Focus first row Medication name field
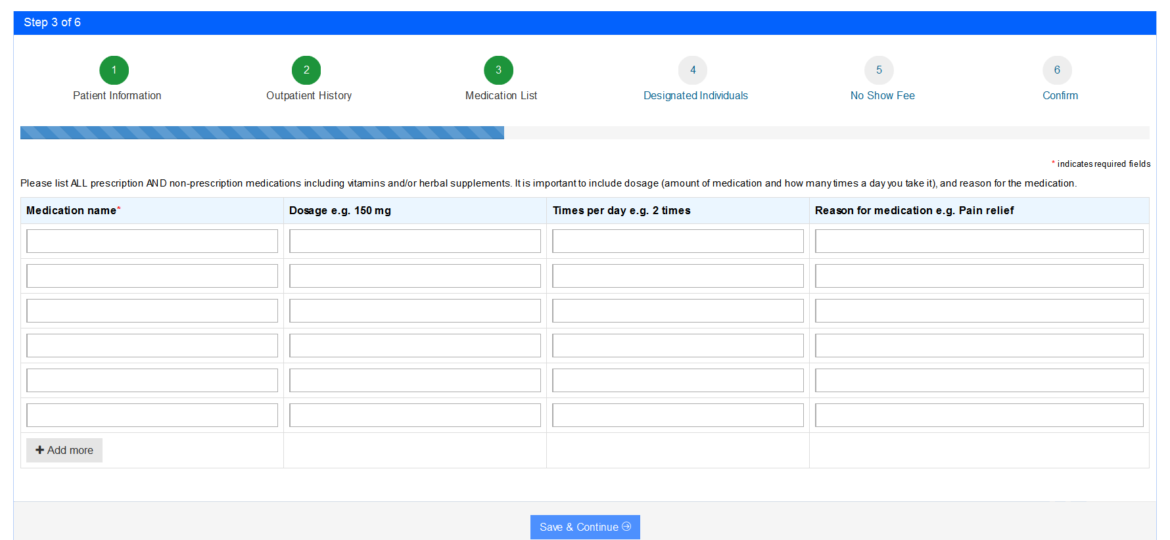This screenshot has width=1170, height=540. pyautogui.click(x=152, y=241)
